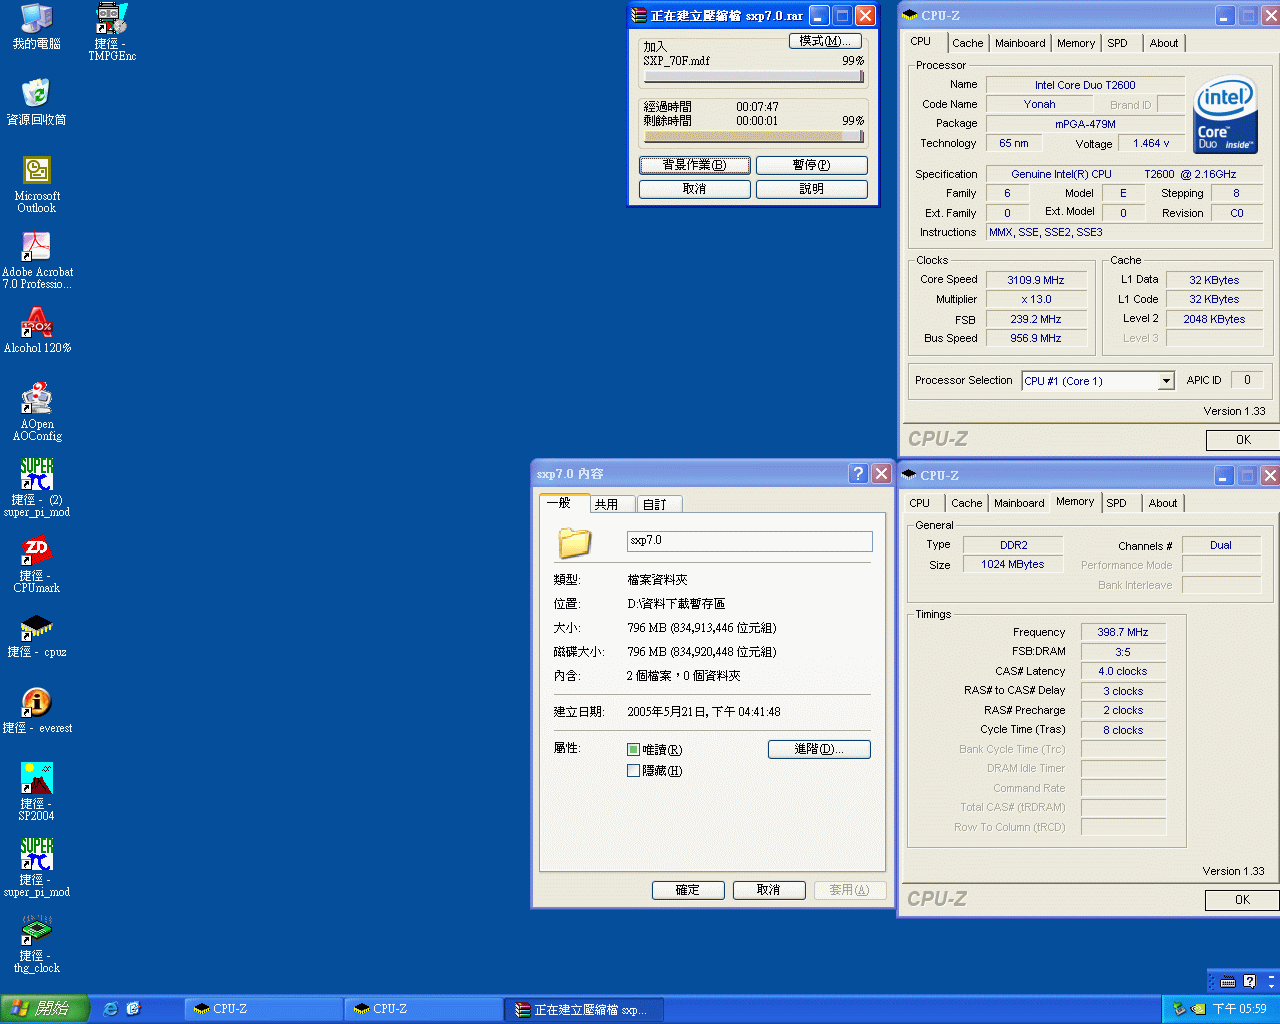Click the Size value 1024 MBytes

pos(1013,564)
